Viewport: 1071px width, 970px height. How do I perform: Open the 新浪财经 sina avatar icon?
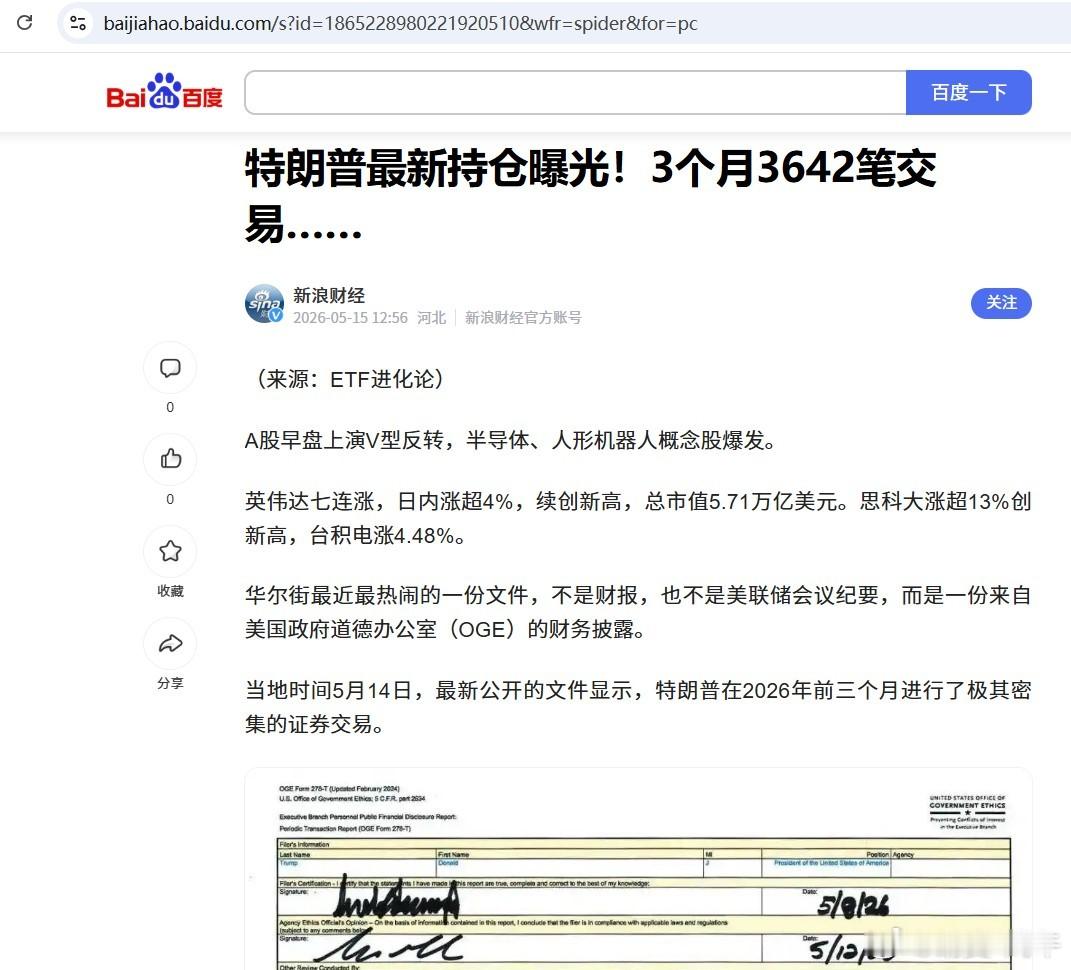pyautogui.click(x=264, y=304)
